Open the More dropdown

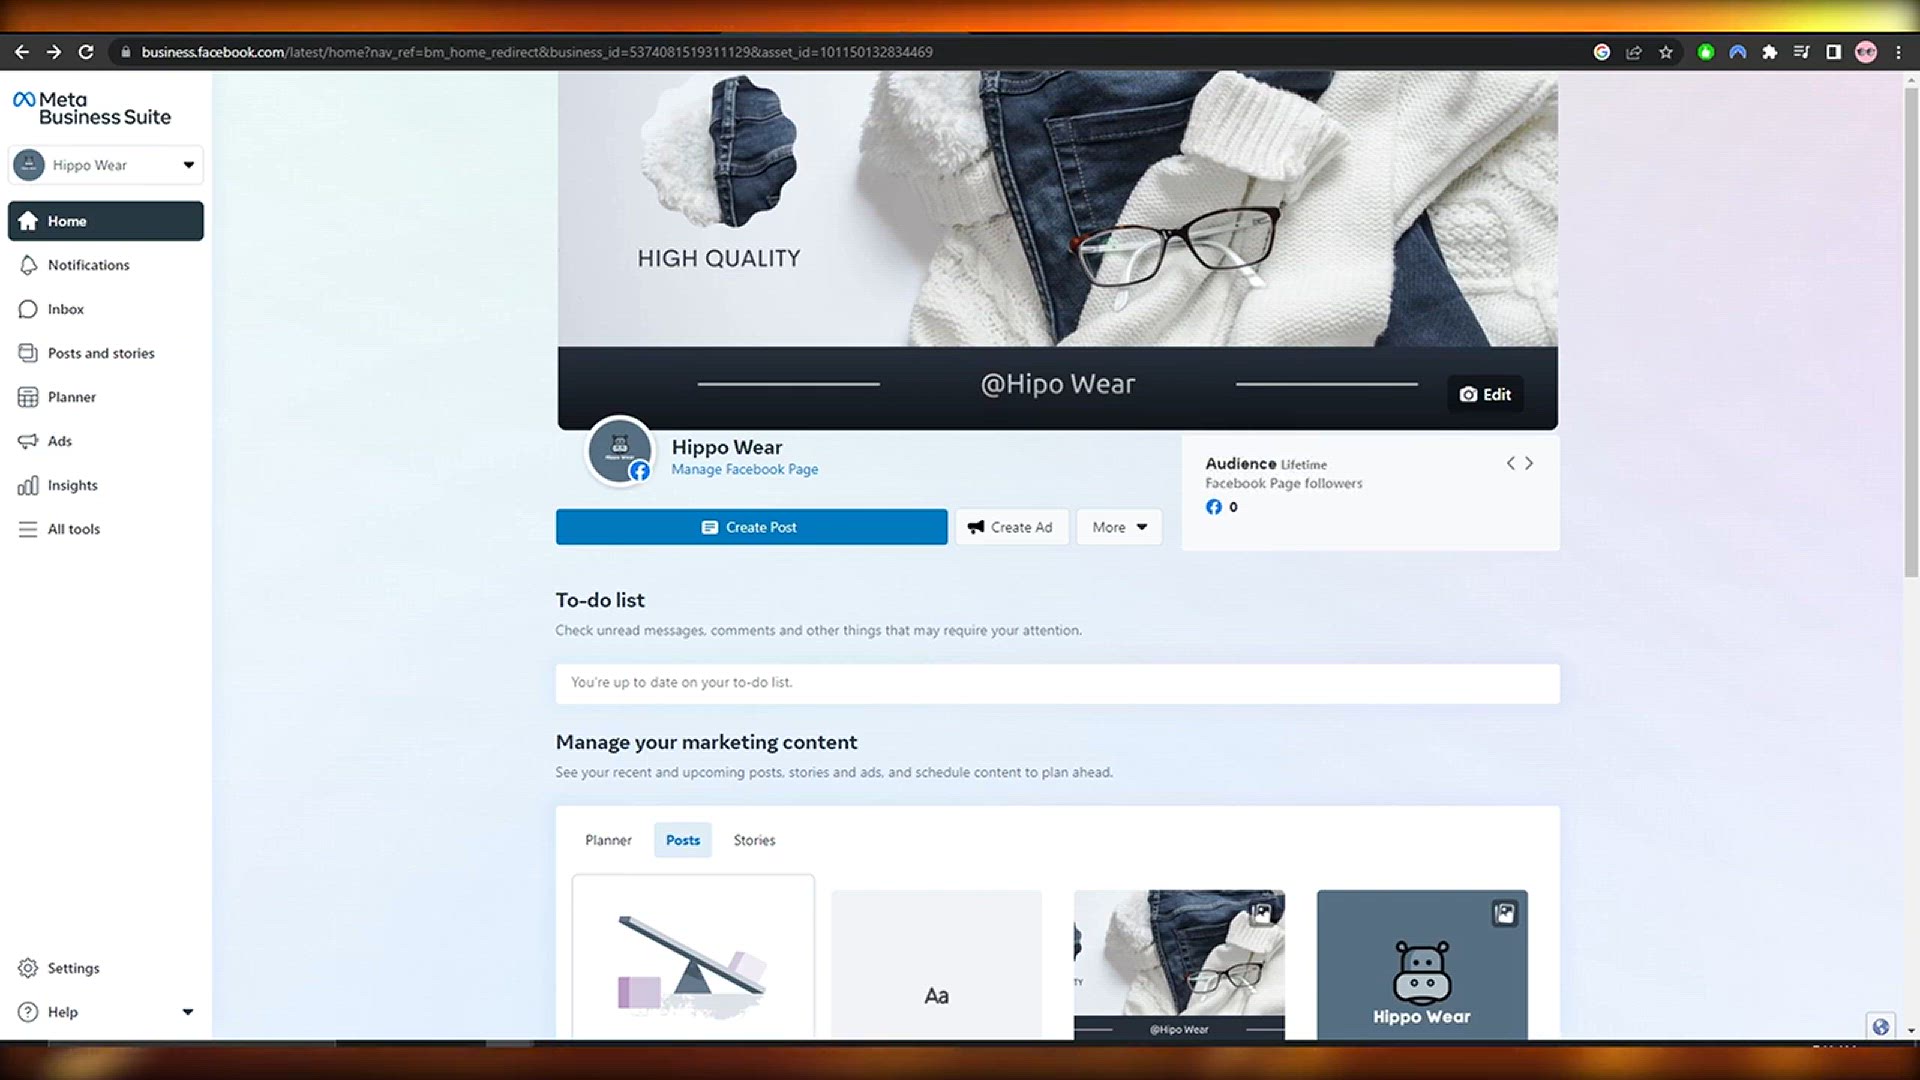(1119, 527)
